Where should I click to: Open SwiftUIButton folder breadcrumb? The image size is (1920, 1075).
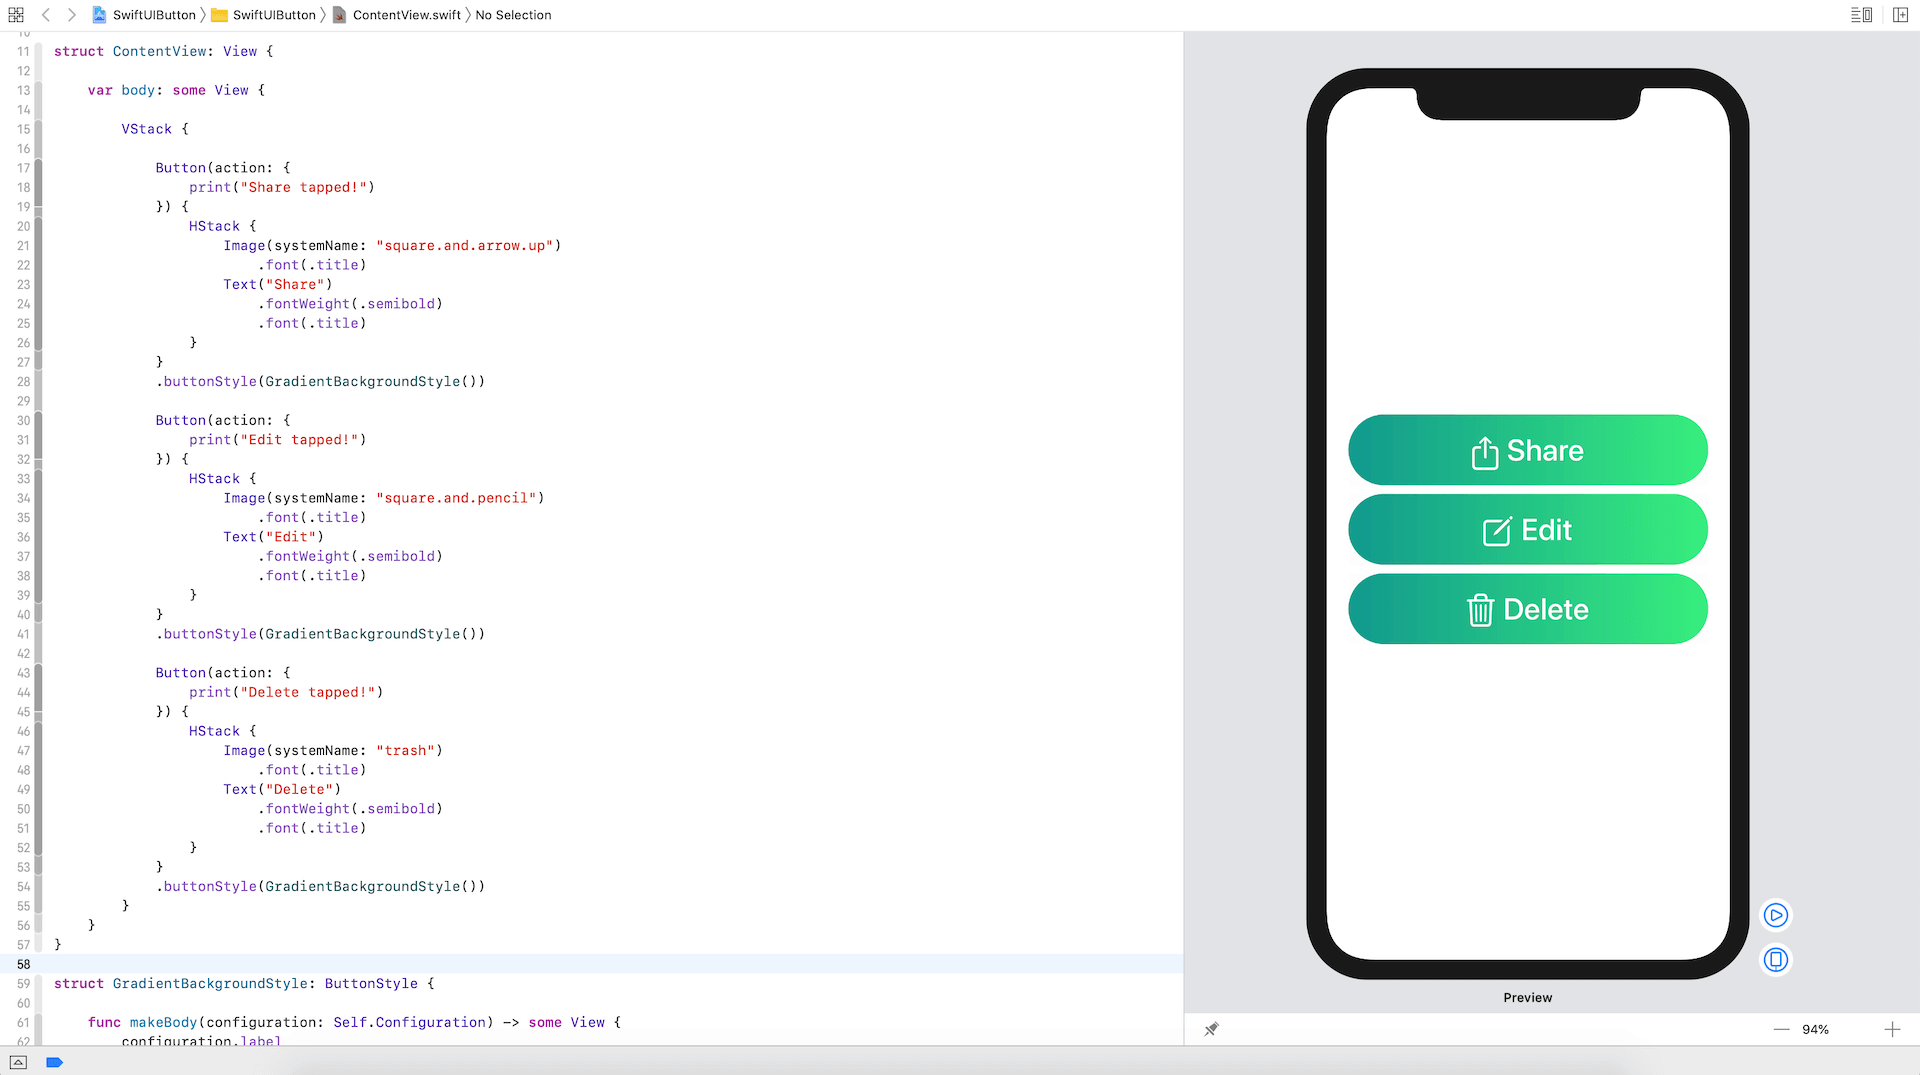(x=264, y=15)
